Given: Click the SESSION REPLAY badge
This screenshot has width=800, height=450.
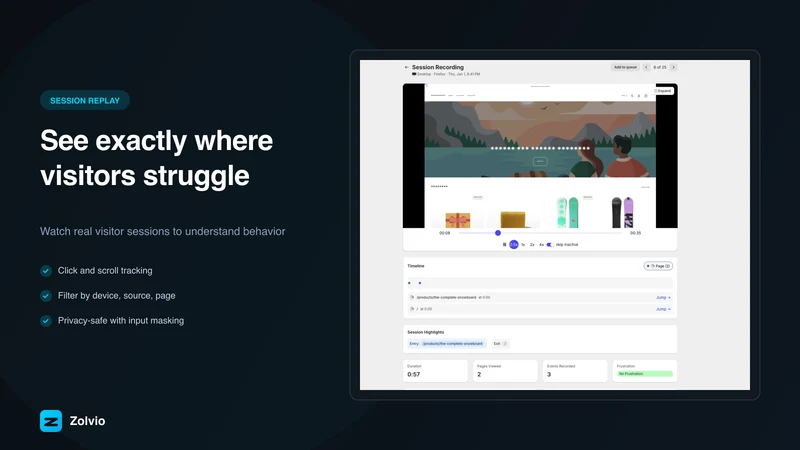Looking at the screenshot, I should [x=85, y=101].
